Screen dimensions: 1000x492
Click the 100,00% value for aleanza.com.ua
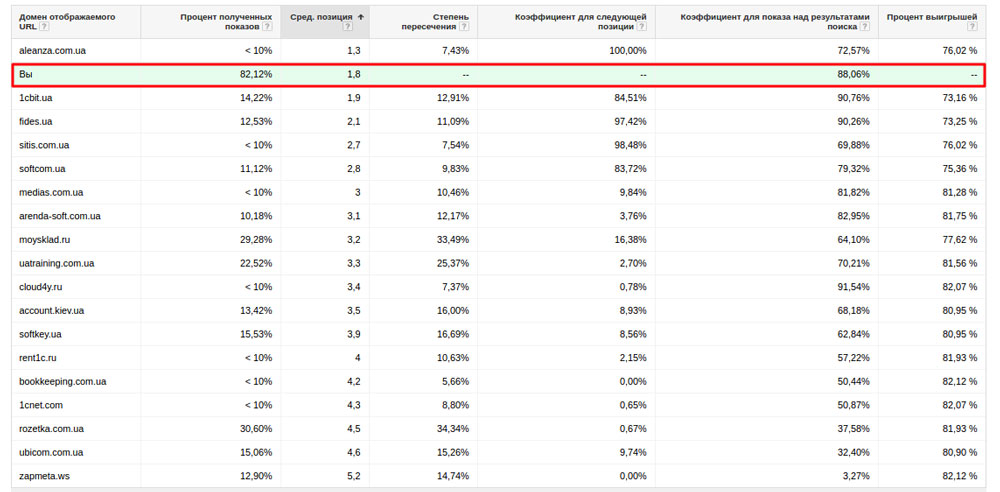tap(629, 51)
